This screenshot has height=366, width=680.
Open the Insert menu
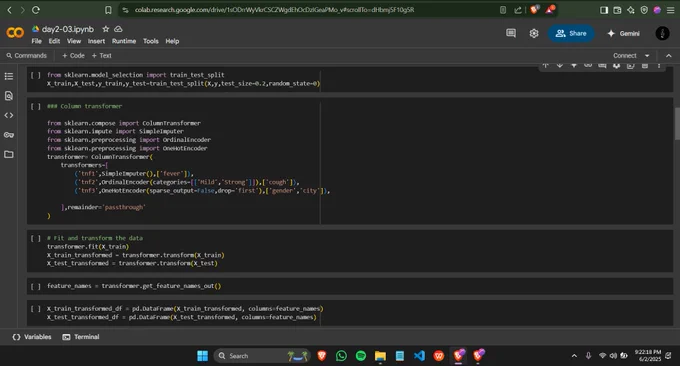pyautogui.click(x=96, y=41)
